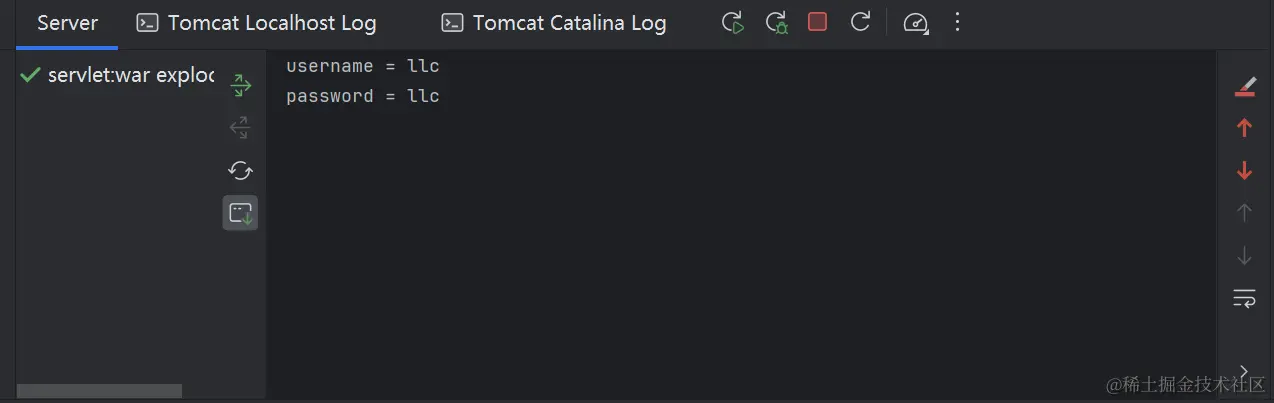Select the servlet:war exploded artifact
This screenshot has width=1274, height=403.
point(118,75)
